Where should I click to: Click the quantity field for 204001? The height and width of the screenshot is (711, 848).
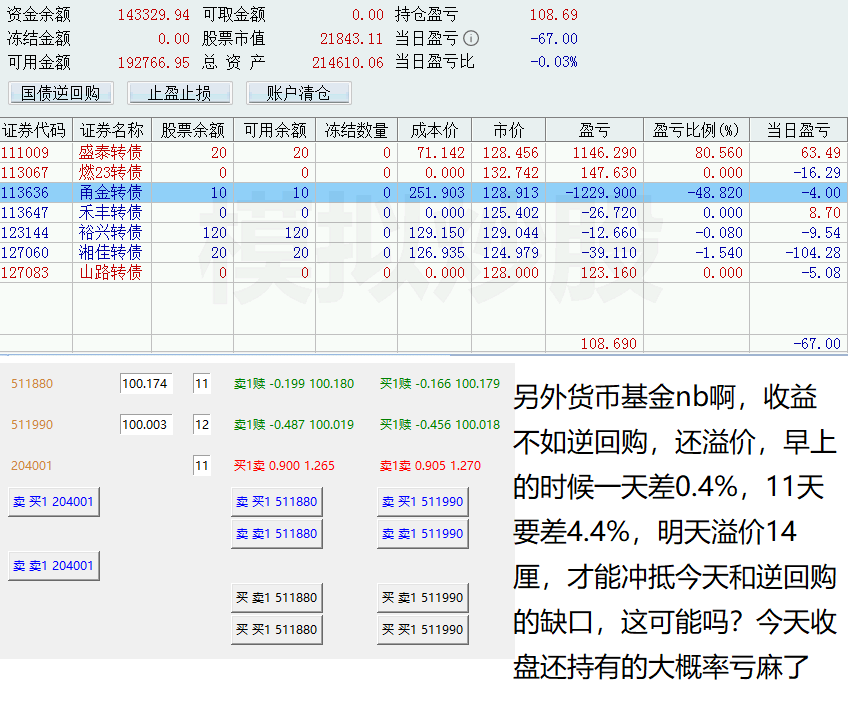point(202,465)
